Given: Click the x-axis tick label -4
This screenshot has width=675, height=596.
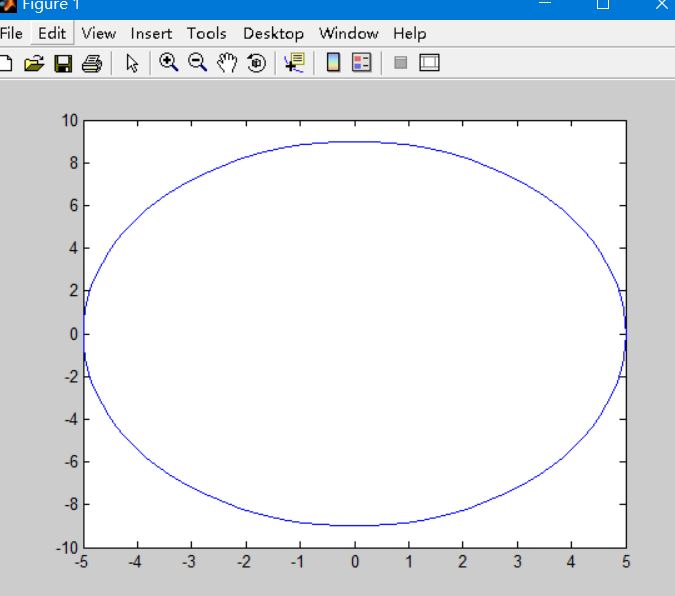Looking at the screenshot, I should coord(135,562).
